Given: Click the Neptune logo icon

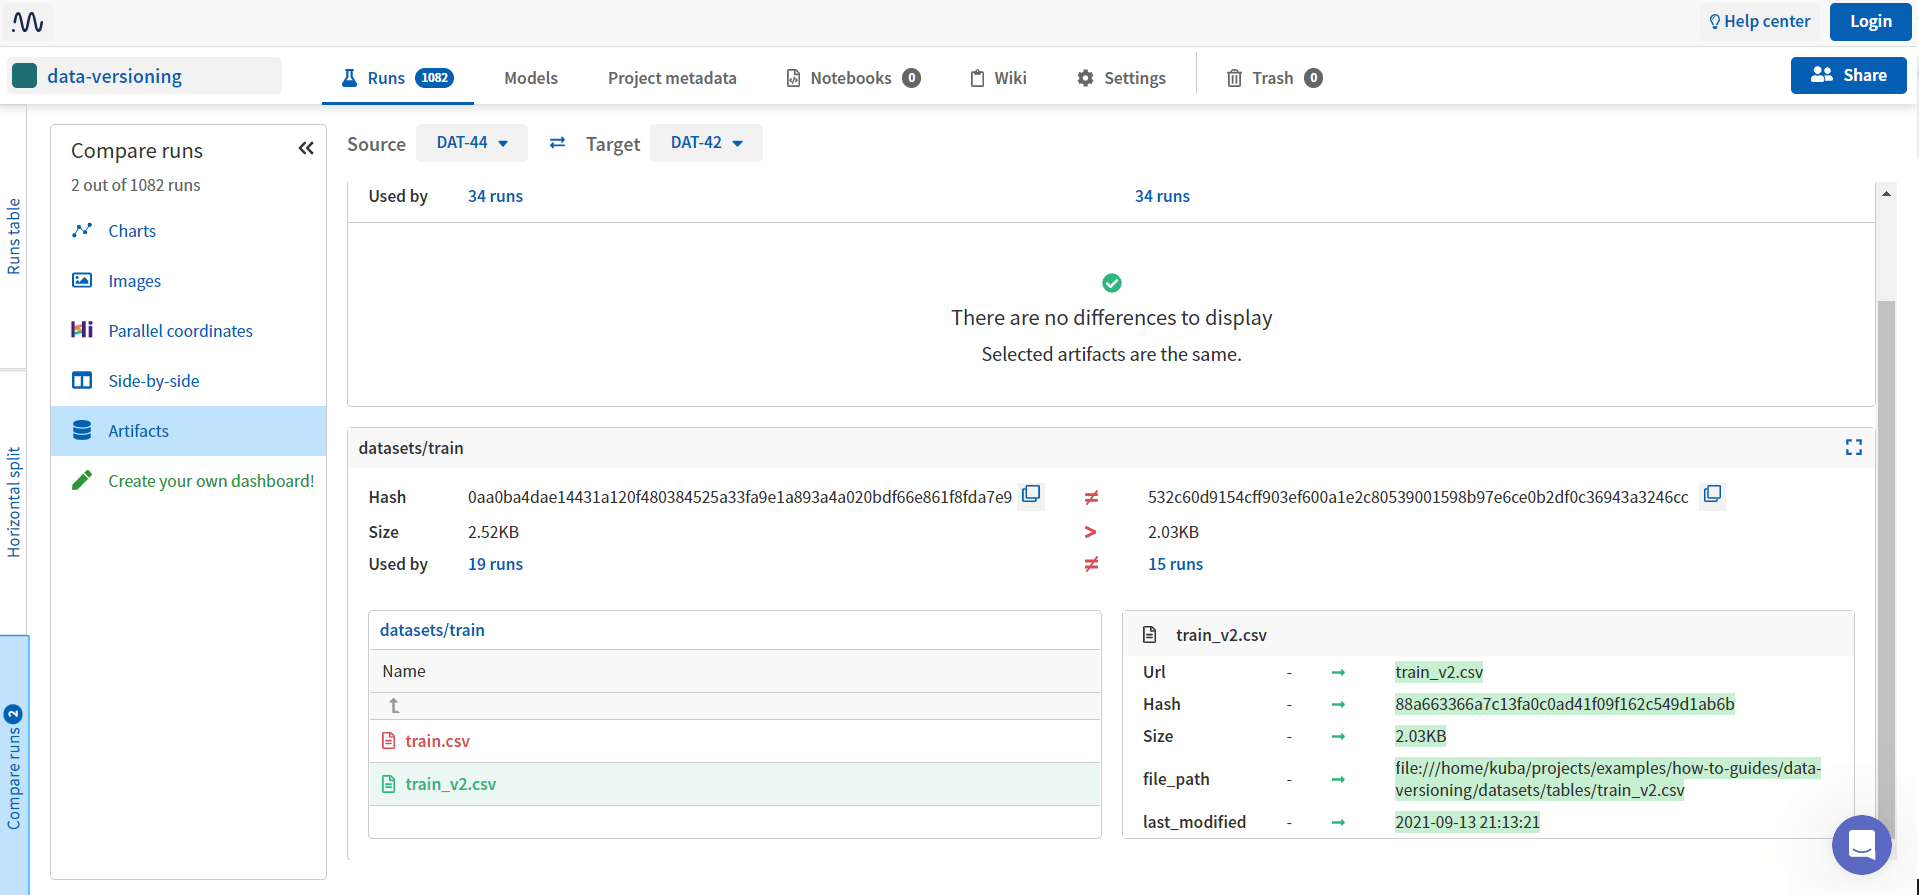Looking at the screenshot, I should coord(27,21).
